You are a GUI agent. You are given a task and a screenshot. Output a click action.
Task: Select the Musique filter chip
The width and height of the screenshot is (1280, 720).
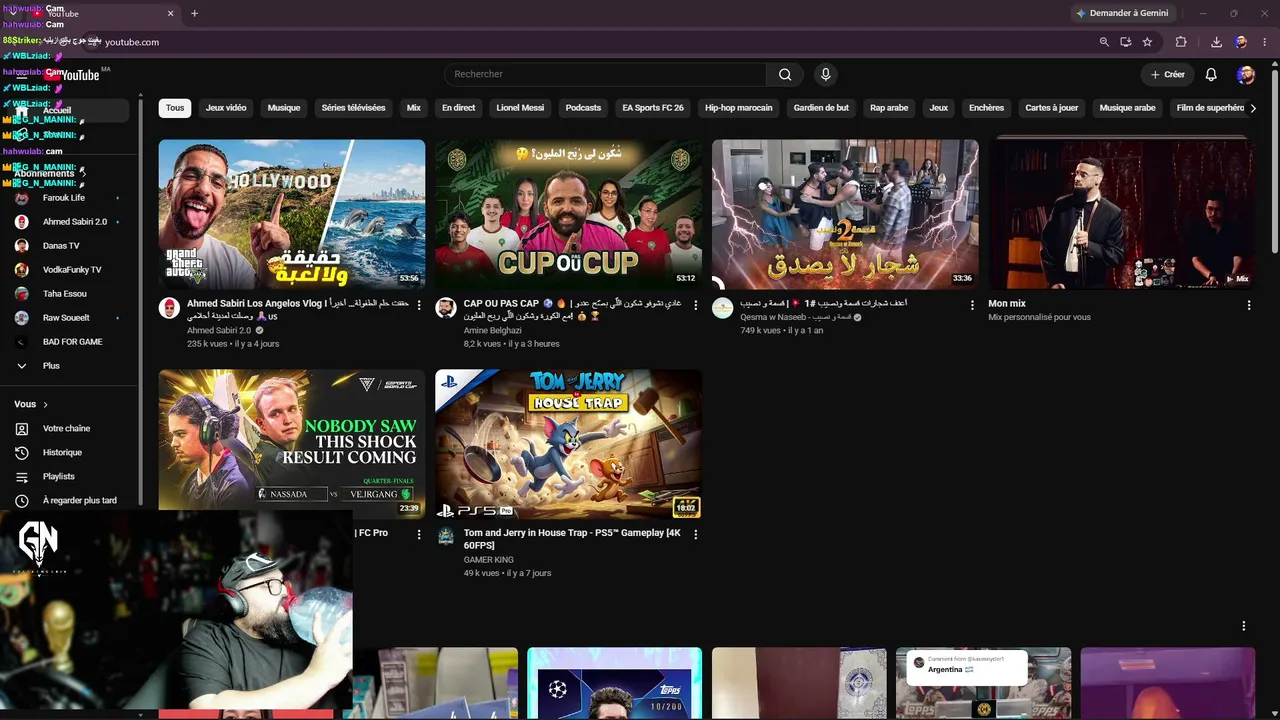[284, 108]
